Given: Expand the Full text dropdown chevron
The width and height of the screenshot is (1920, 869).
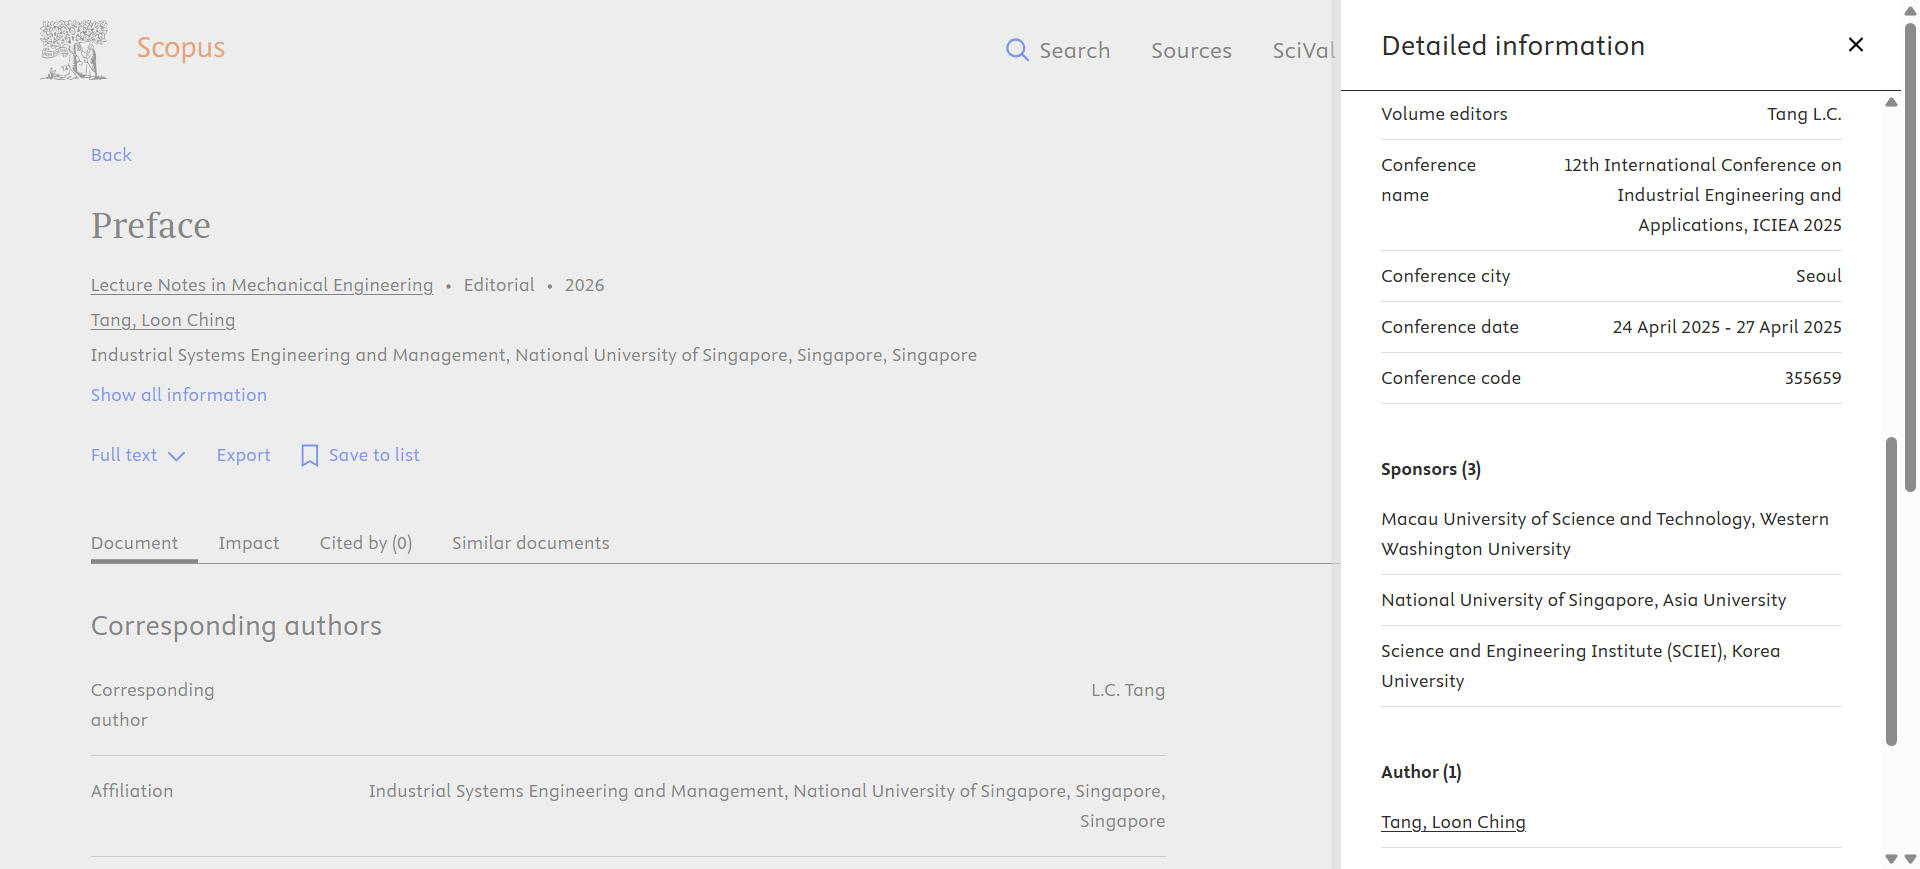Looking at the screenshot, I should [177, 456].
